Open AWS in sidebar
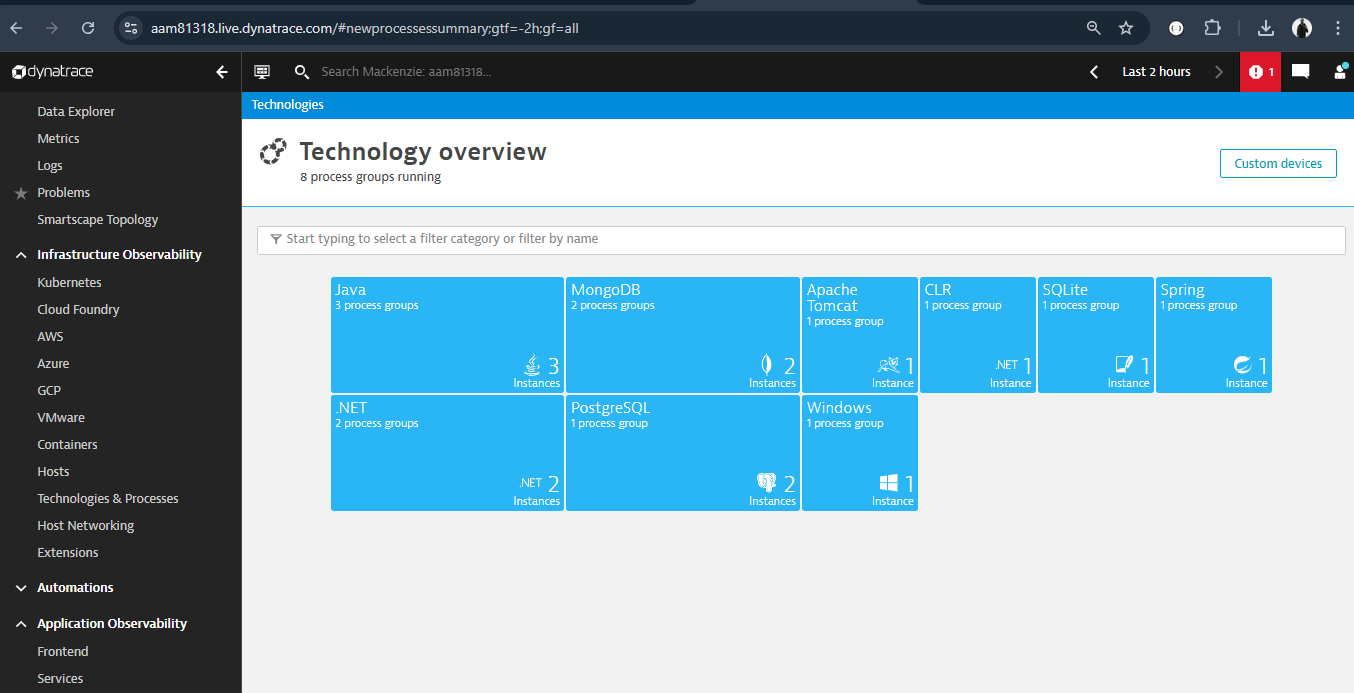This screenshot has width=1354, height=693. (x=50, y=337)
